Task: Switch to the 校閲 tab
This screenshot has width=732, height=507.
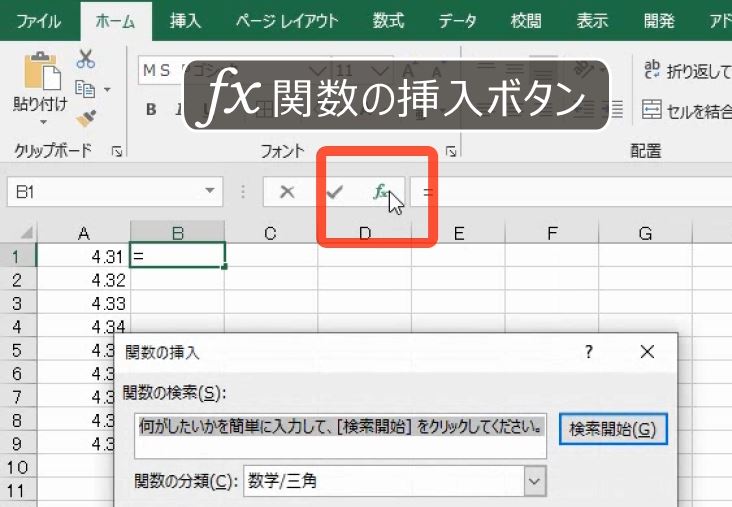Action: tap(526, 21)
